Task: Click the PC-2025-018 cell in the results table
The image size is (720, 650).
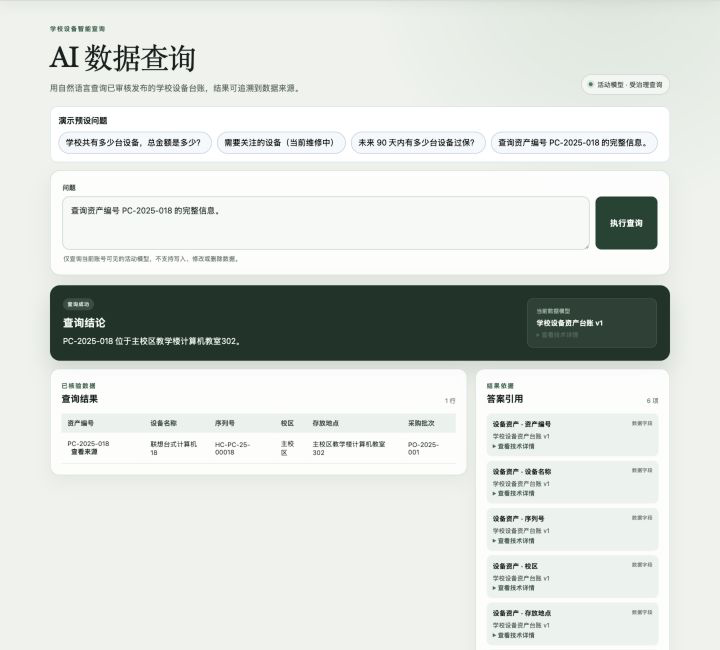Action: 88,444
